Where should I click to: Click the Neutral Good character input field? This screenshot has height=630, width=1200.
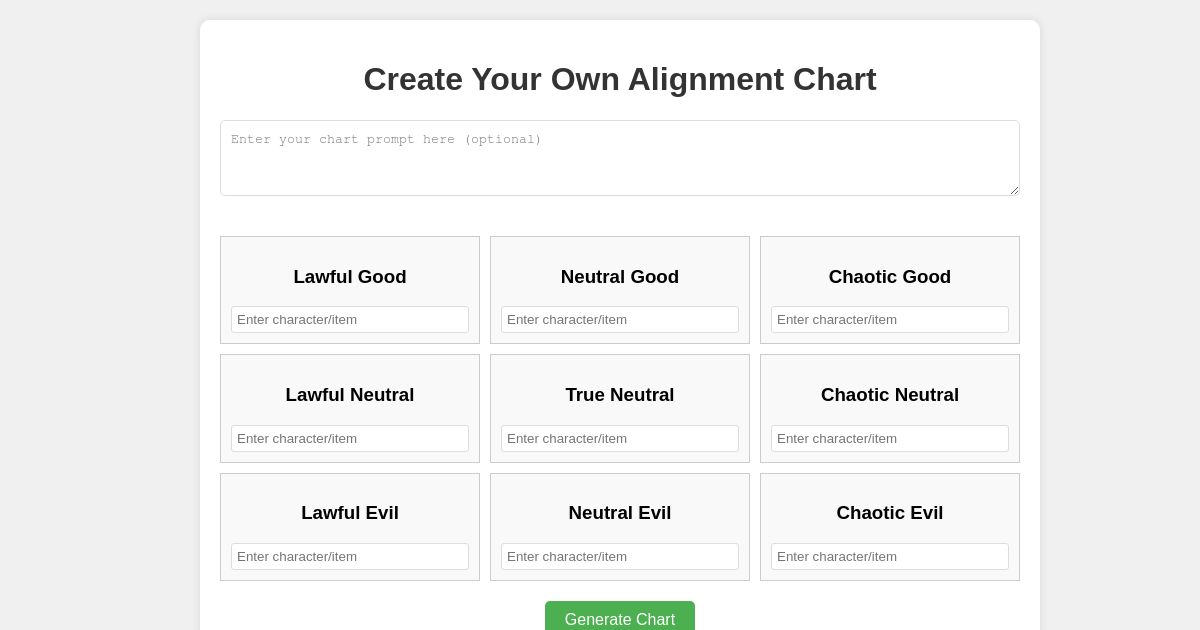coord(620,319)
